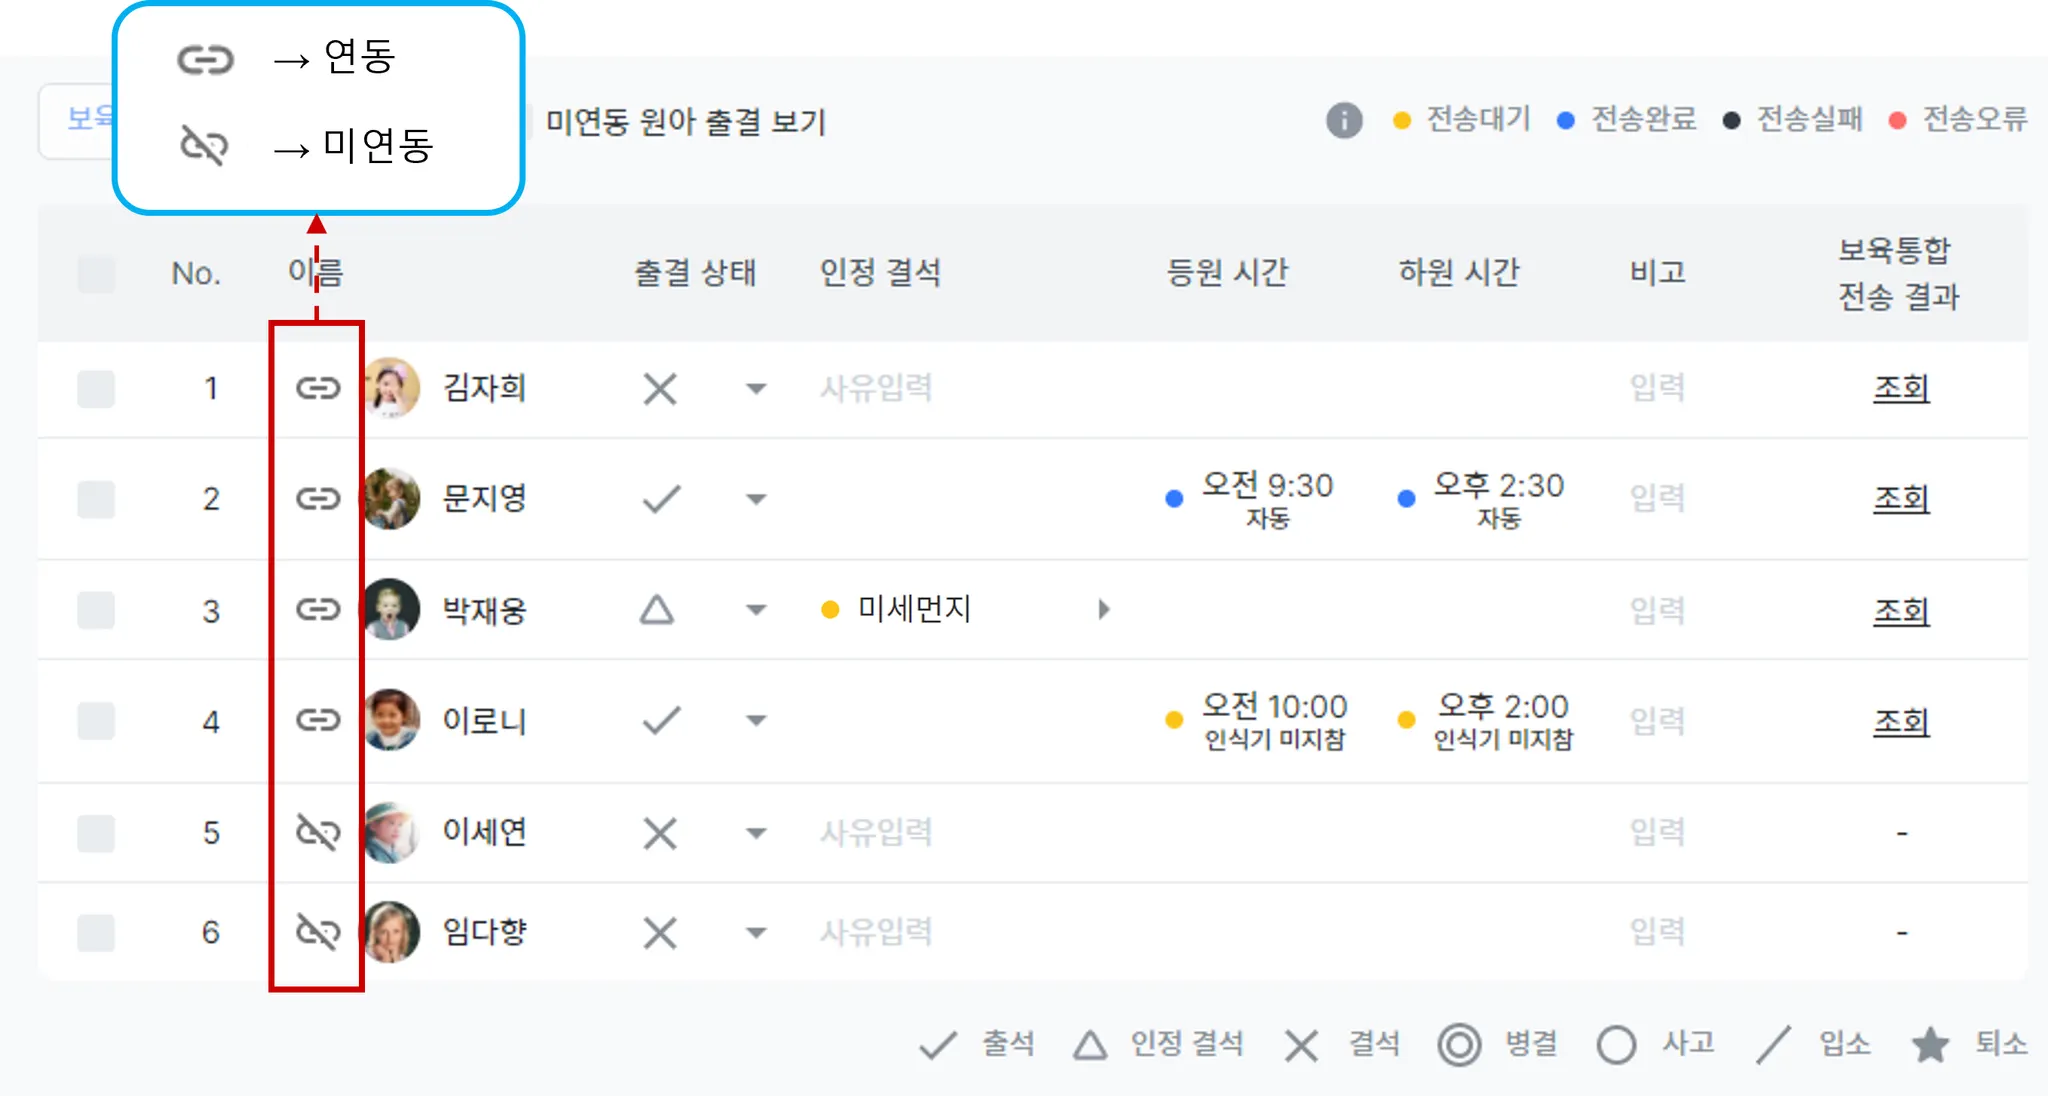Screen dimensions: 2048x1096
Task: Open attendance status dropdown for 이세연
Action: point(756,833)
